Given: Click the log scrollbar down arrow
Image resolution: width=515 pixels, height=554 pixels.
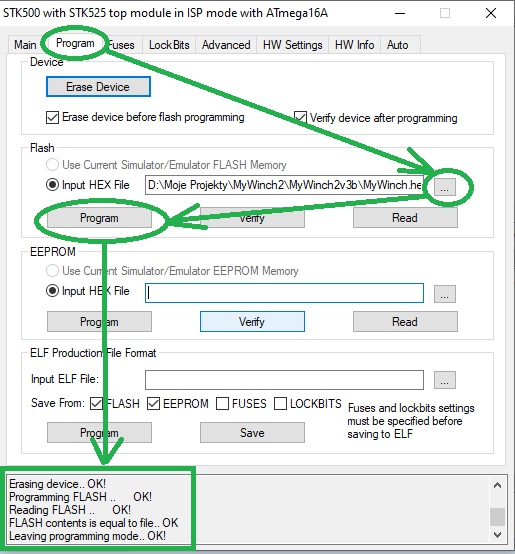Looking at the screenshot, I should (x=497, y=535).
